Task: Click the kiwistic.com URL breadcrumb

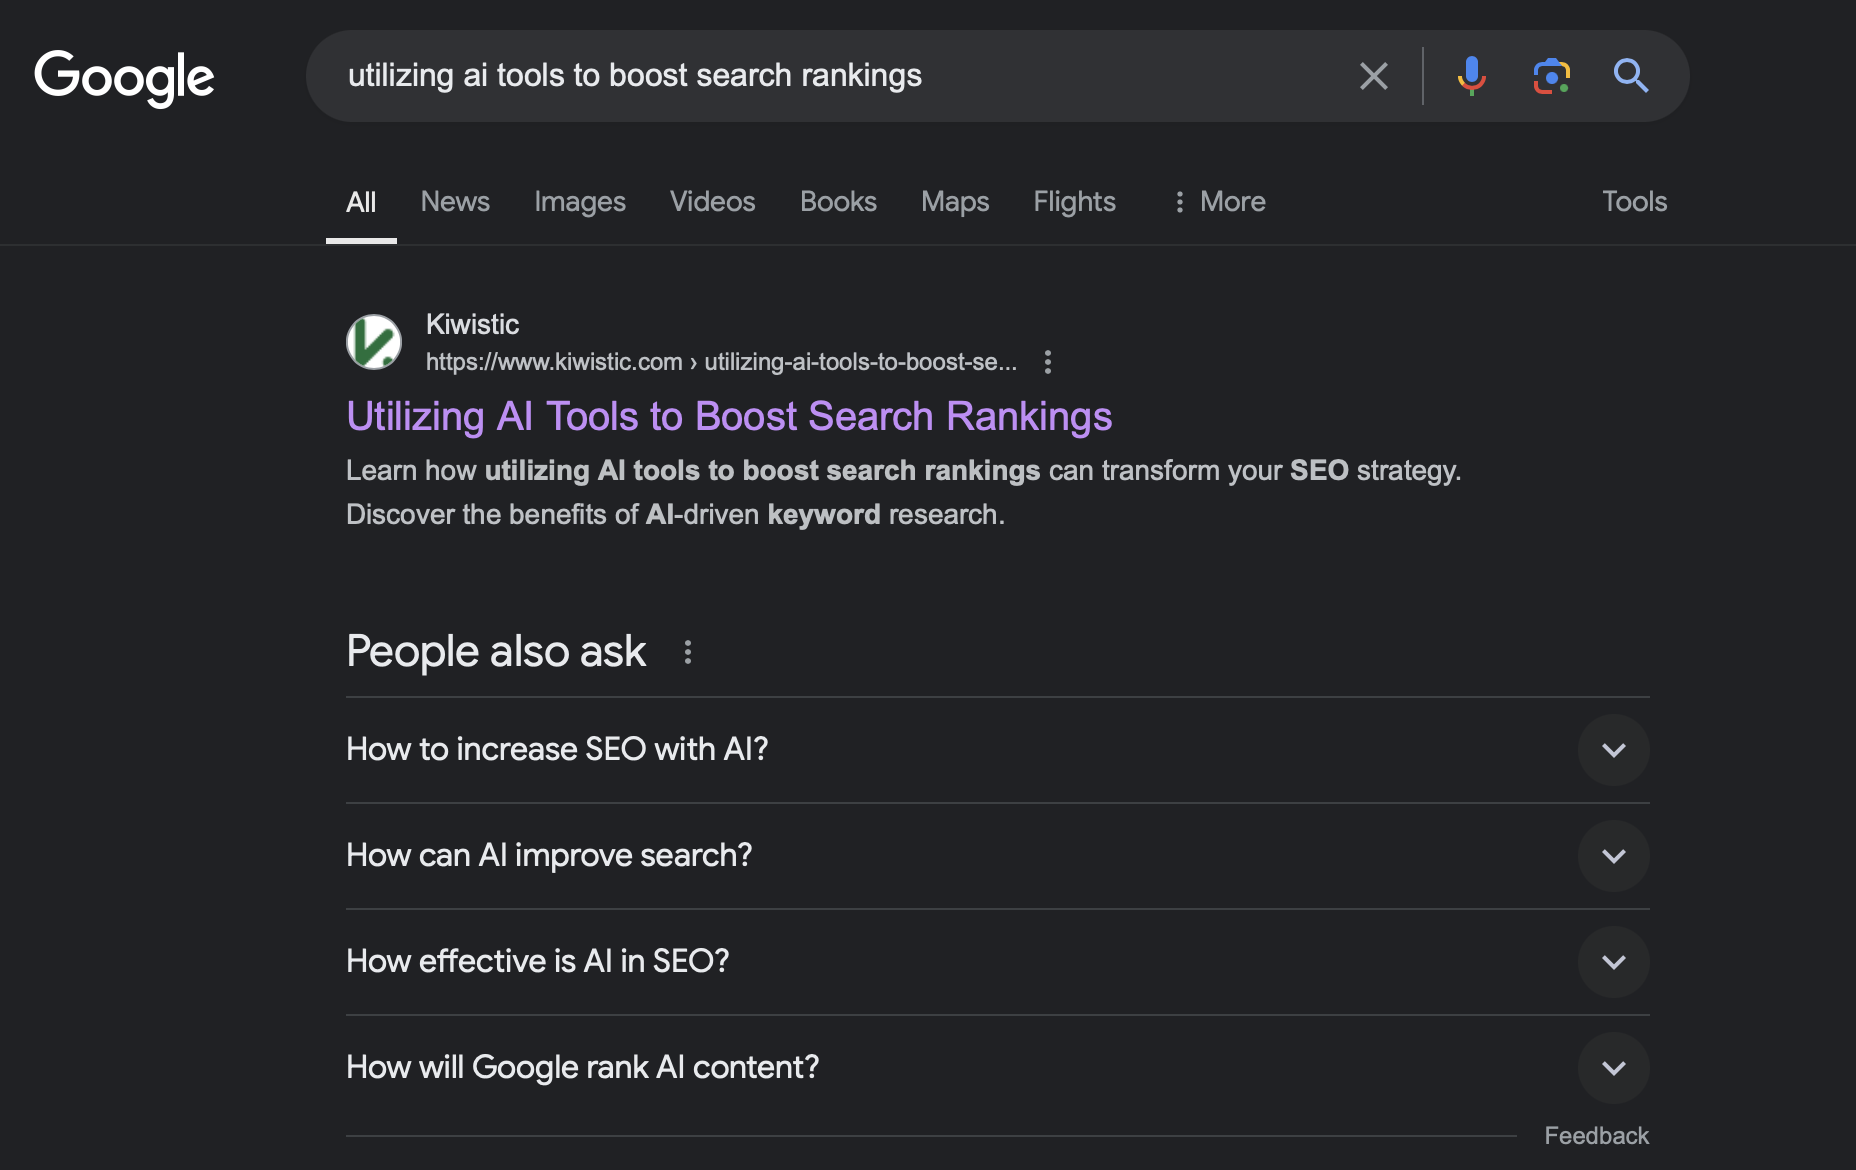Action: pyautogui.click(x=721, y=362)
